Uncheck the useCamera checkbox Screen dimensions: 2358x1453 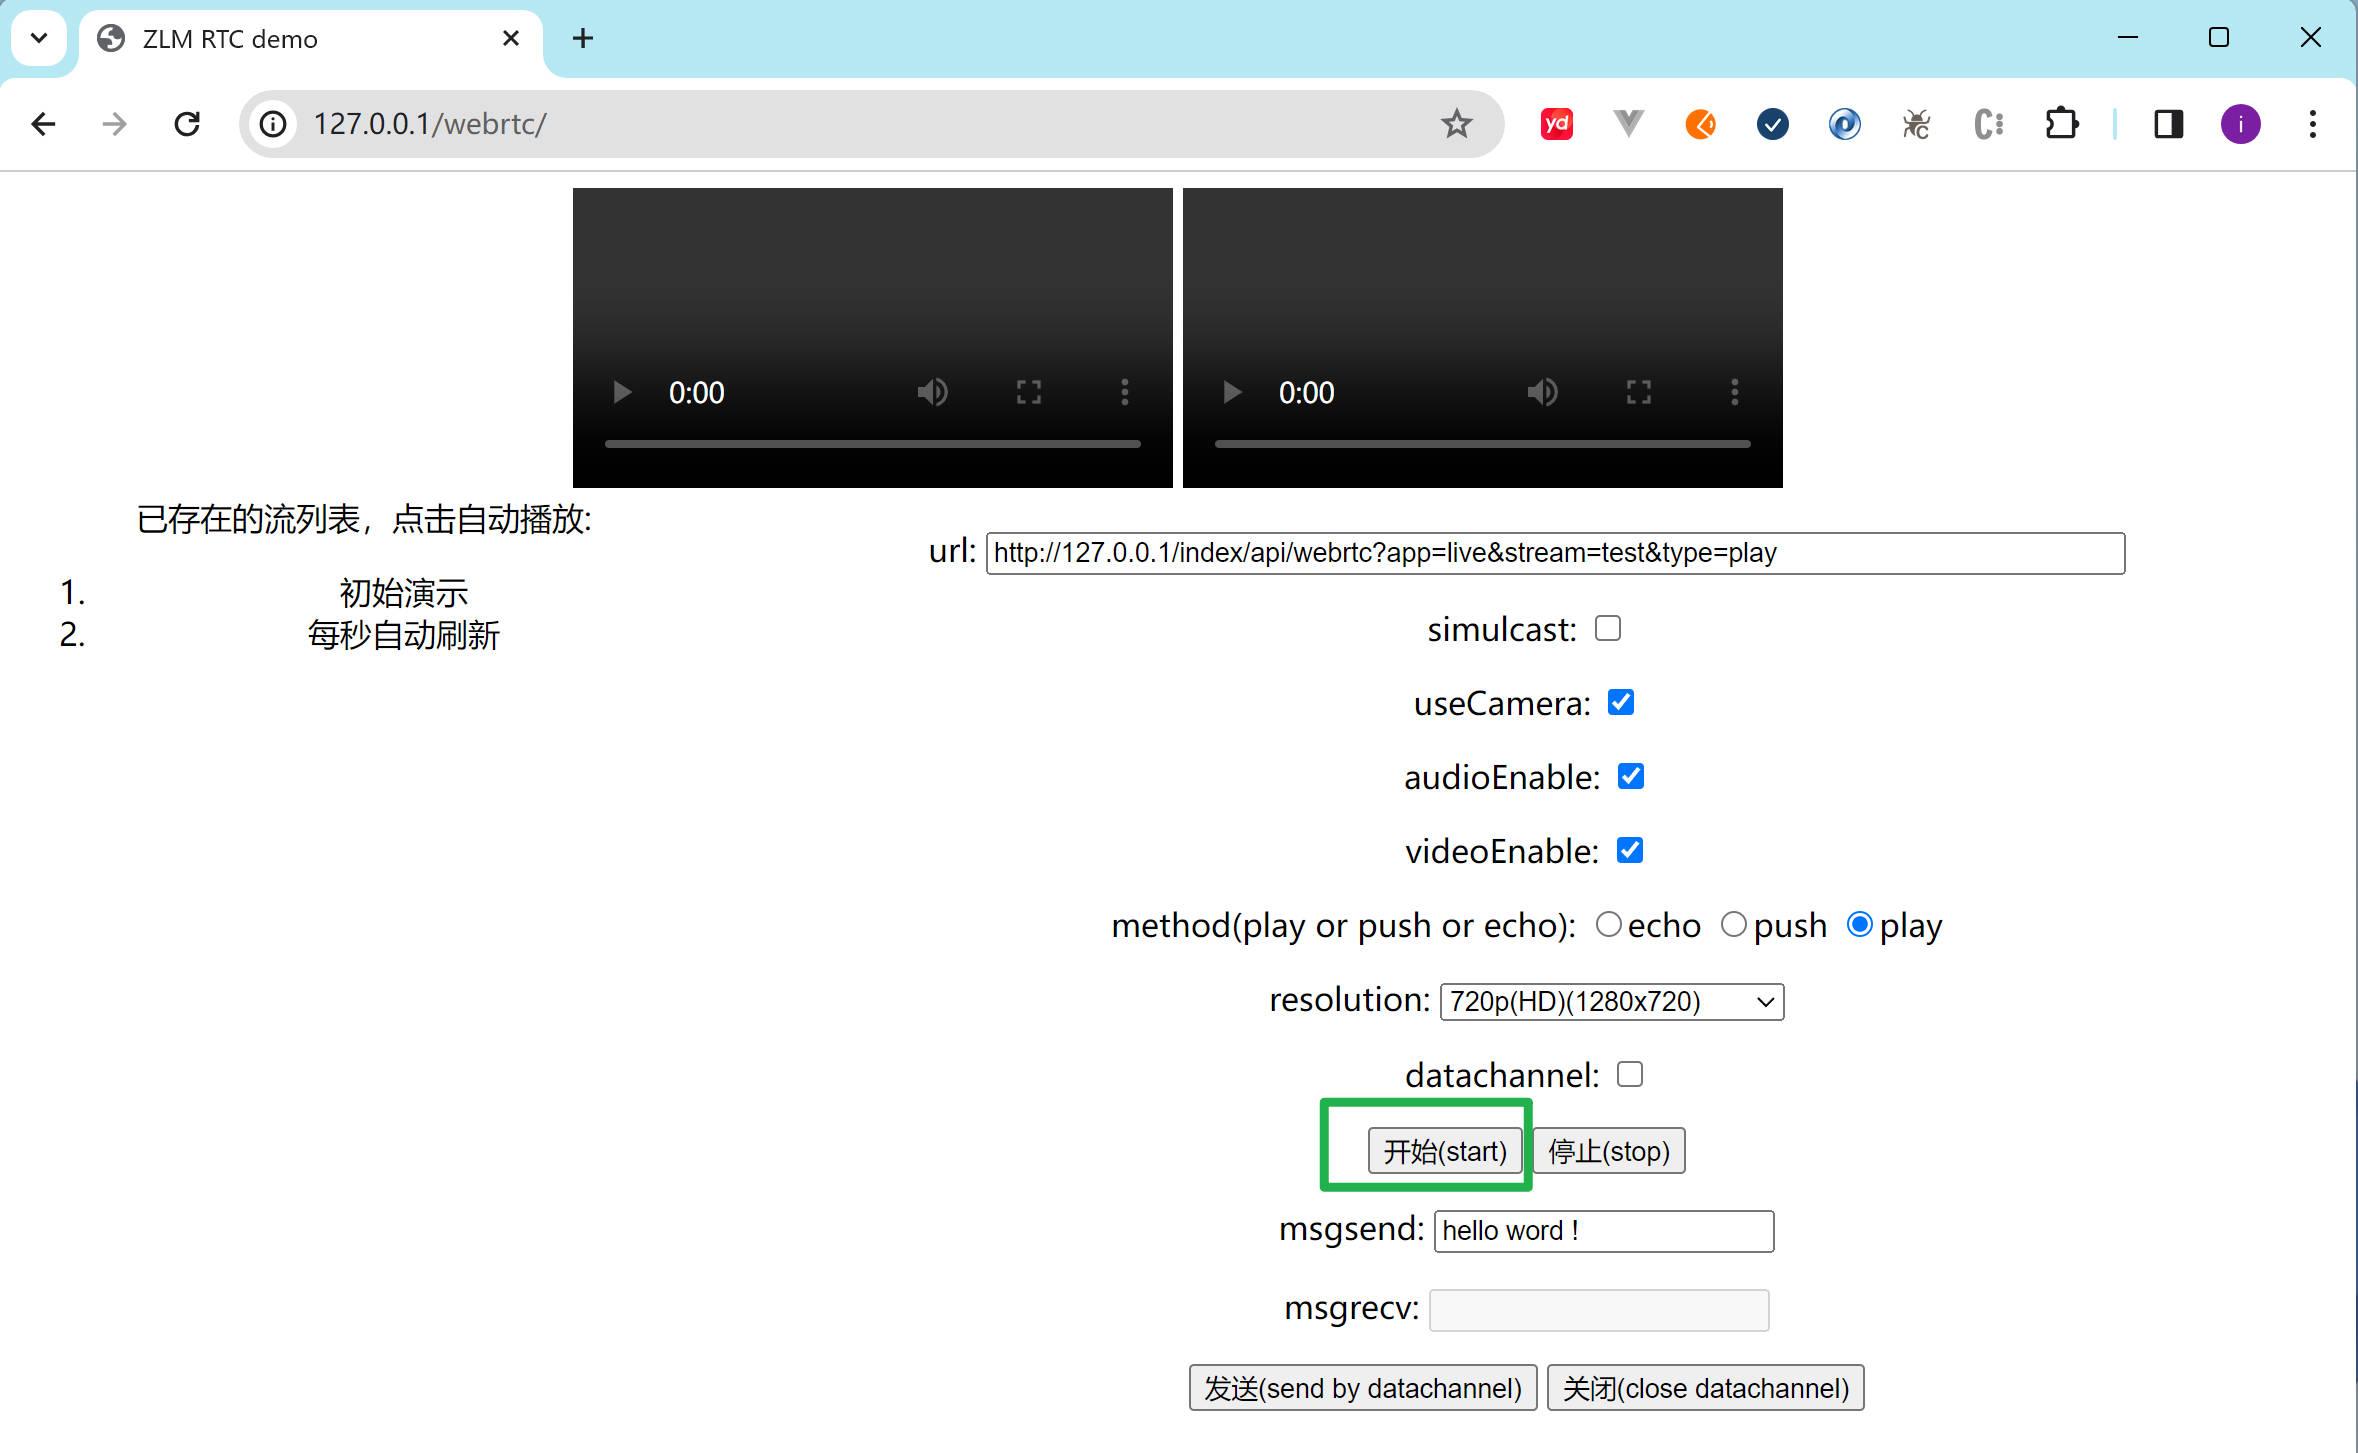click(1620, 702)
